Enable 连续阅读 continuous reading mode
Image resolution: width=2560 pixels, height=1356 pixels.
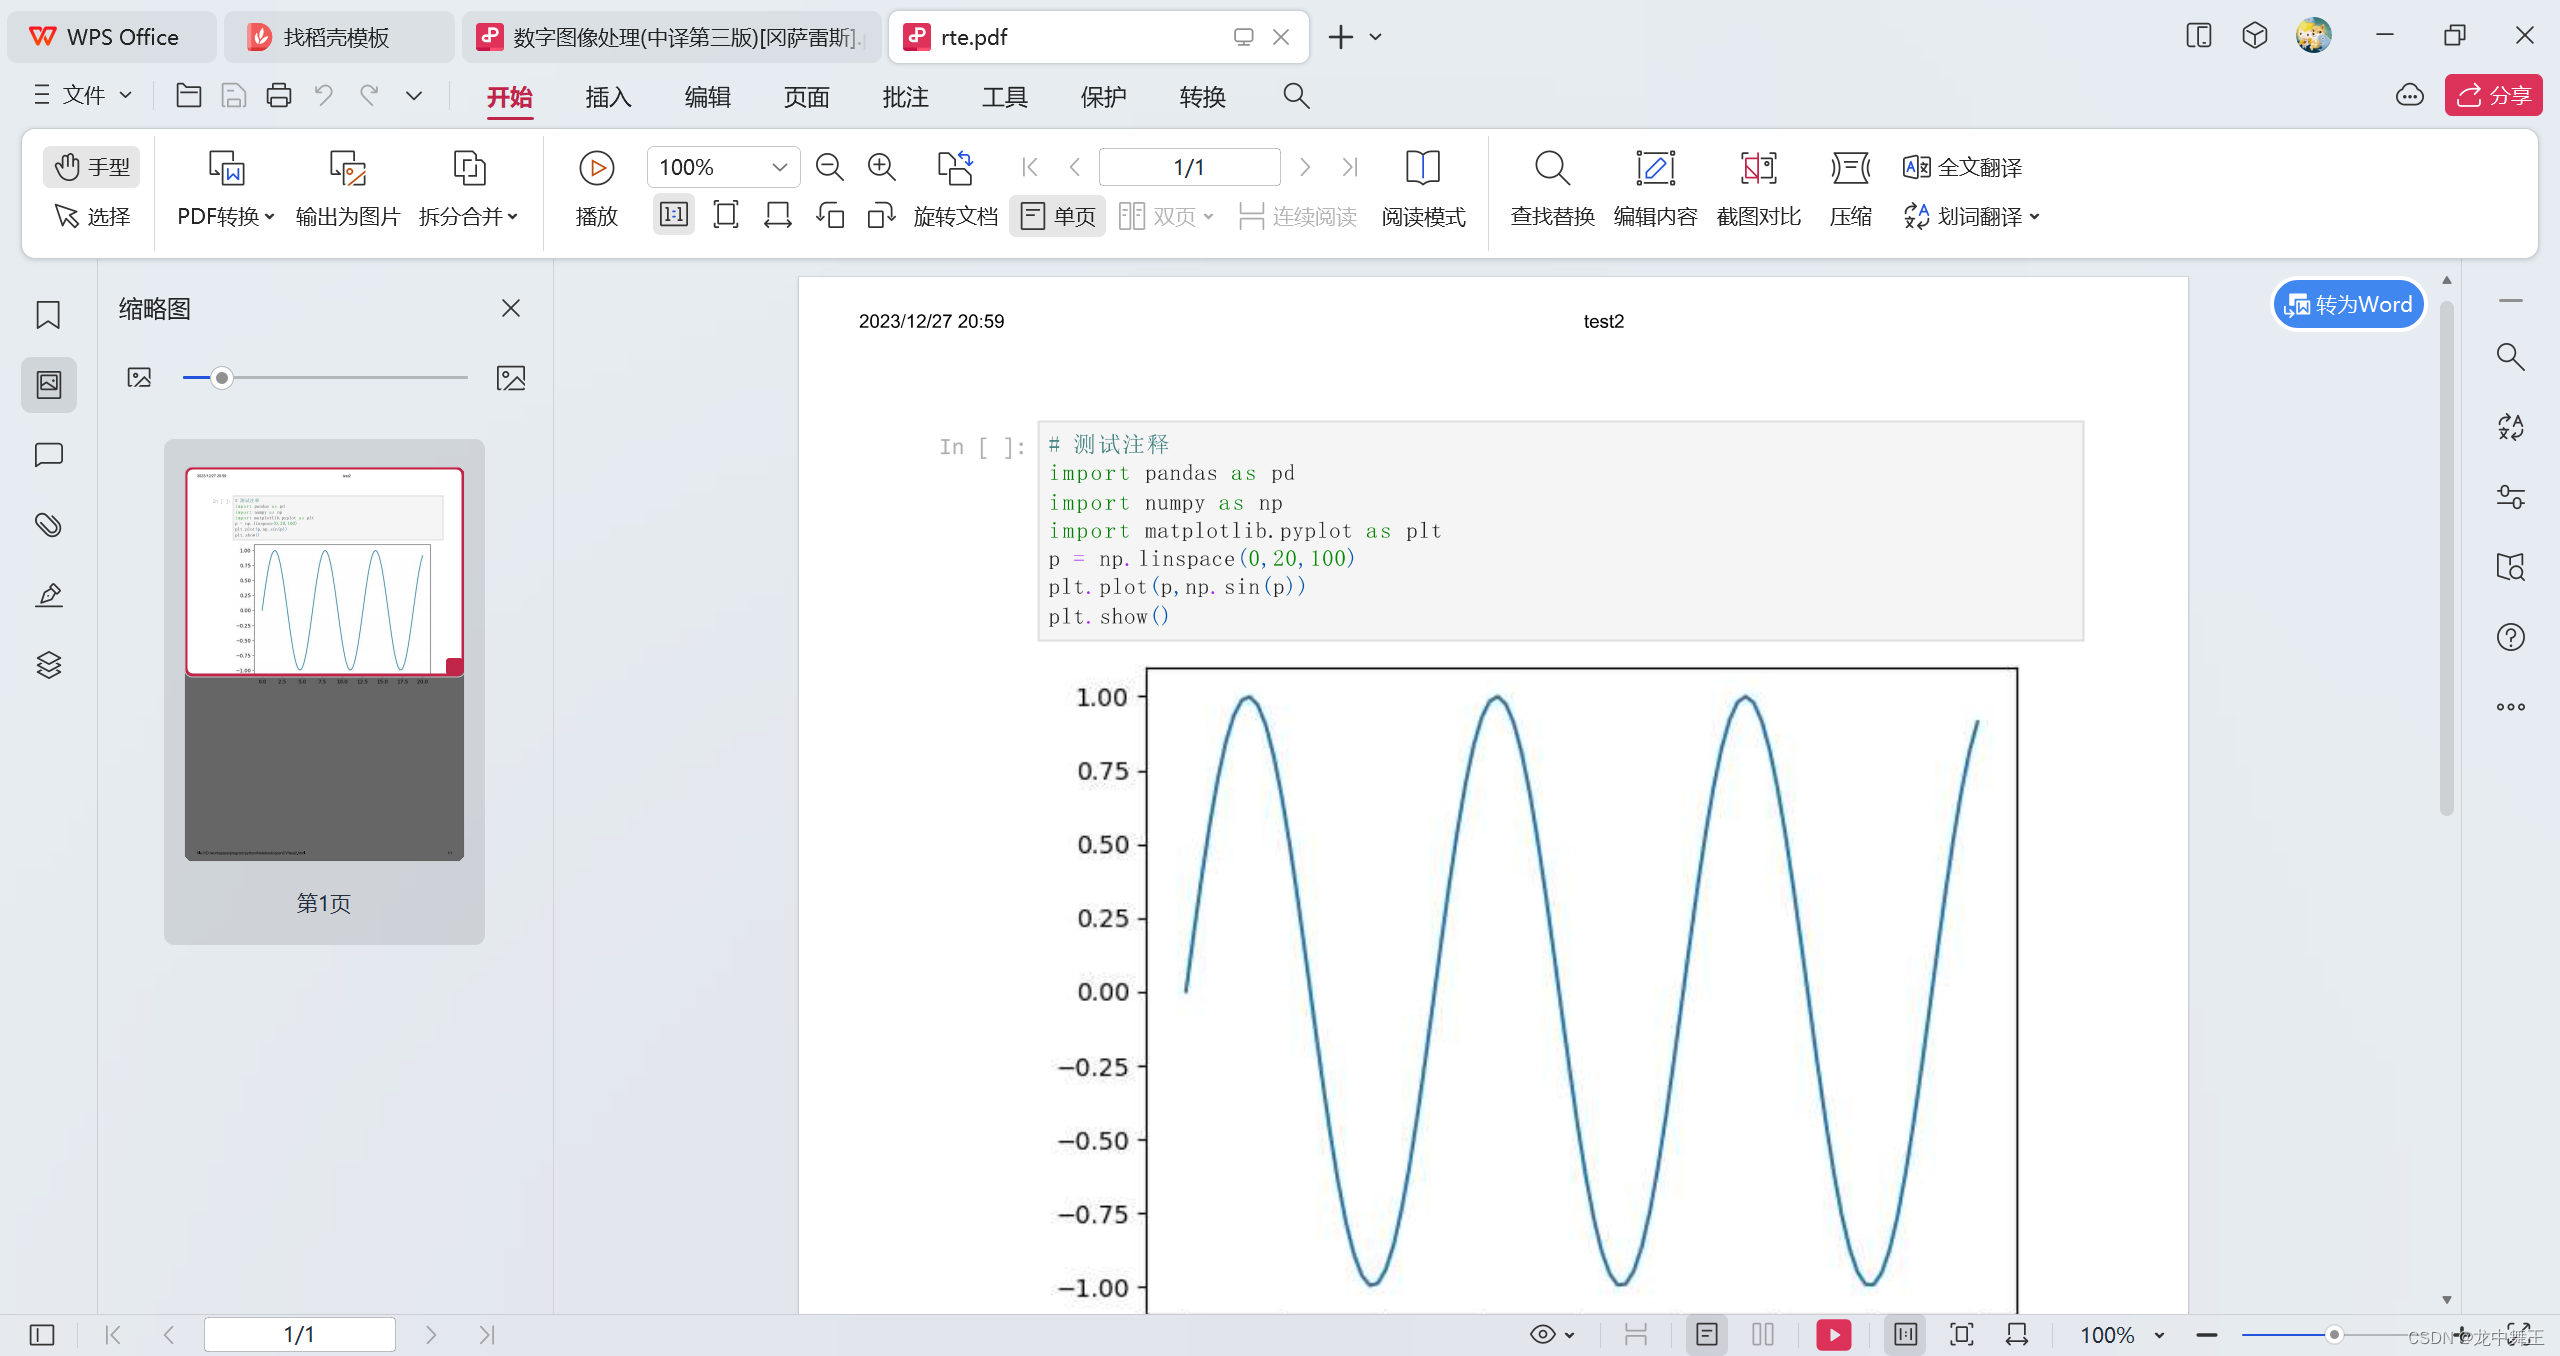pos(1297,215)
